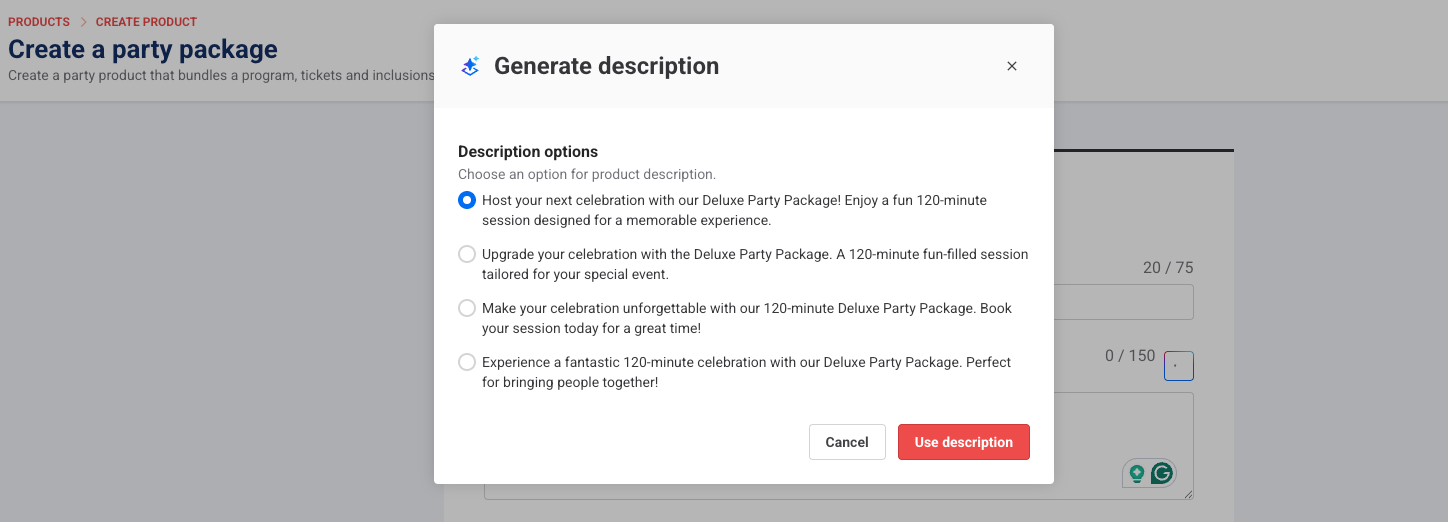Click 'Choose an option for product description.' text
Screen dimensions: 1448x522
pos(587,174)
